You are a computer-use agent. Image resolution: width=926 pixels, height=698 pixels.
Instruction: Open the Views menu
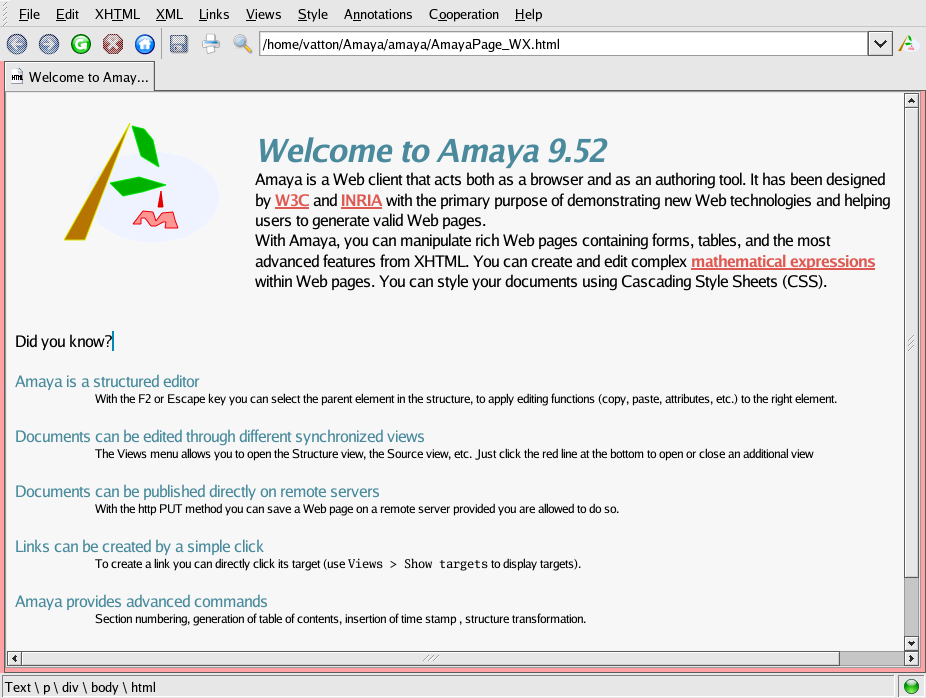(263, 14)
